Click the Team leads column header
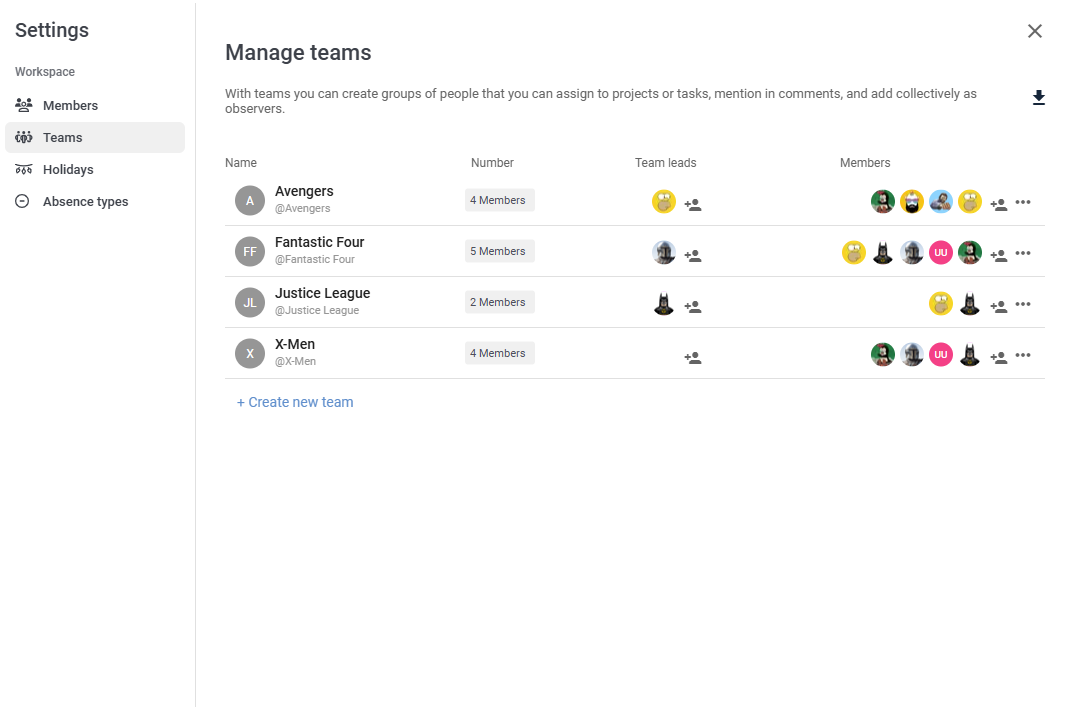 pos(665,162)
